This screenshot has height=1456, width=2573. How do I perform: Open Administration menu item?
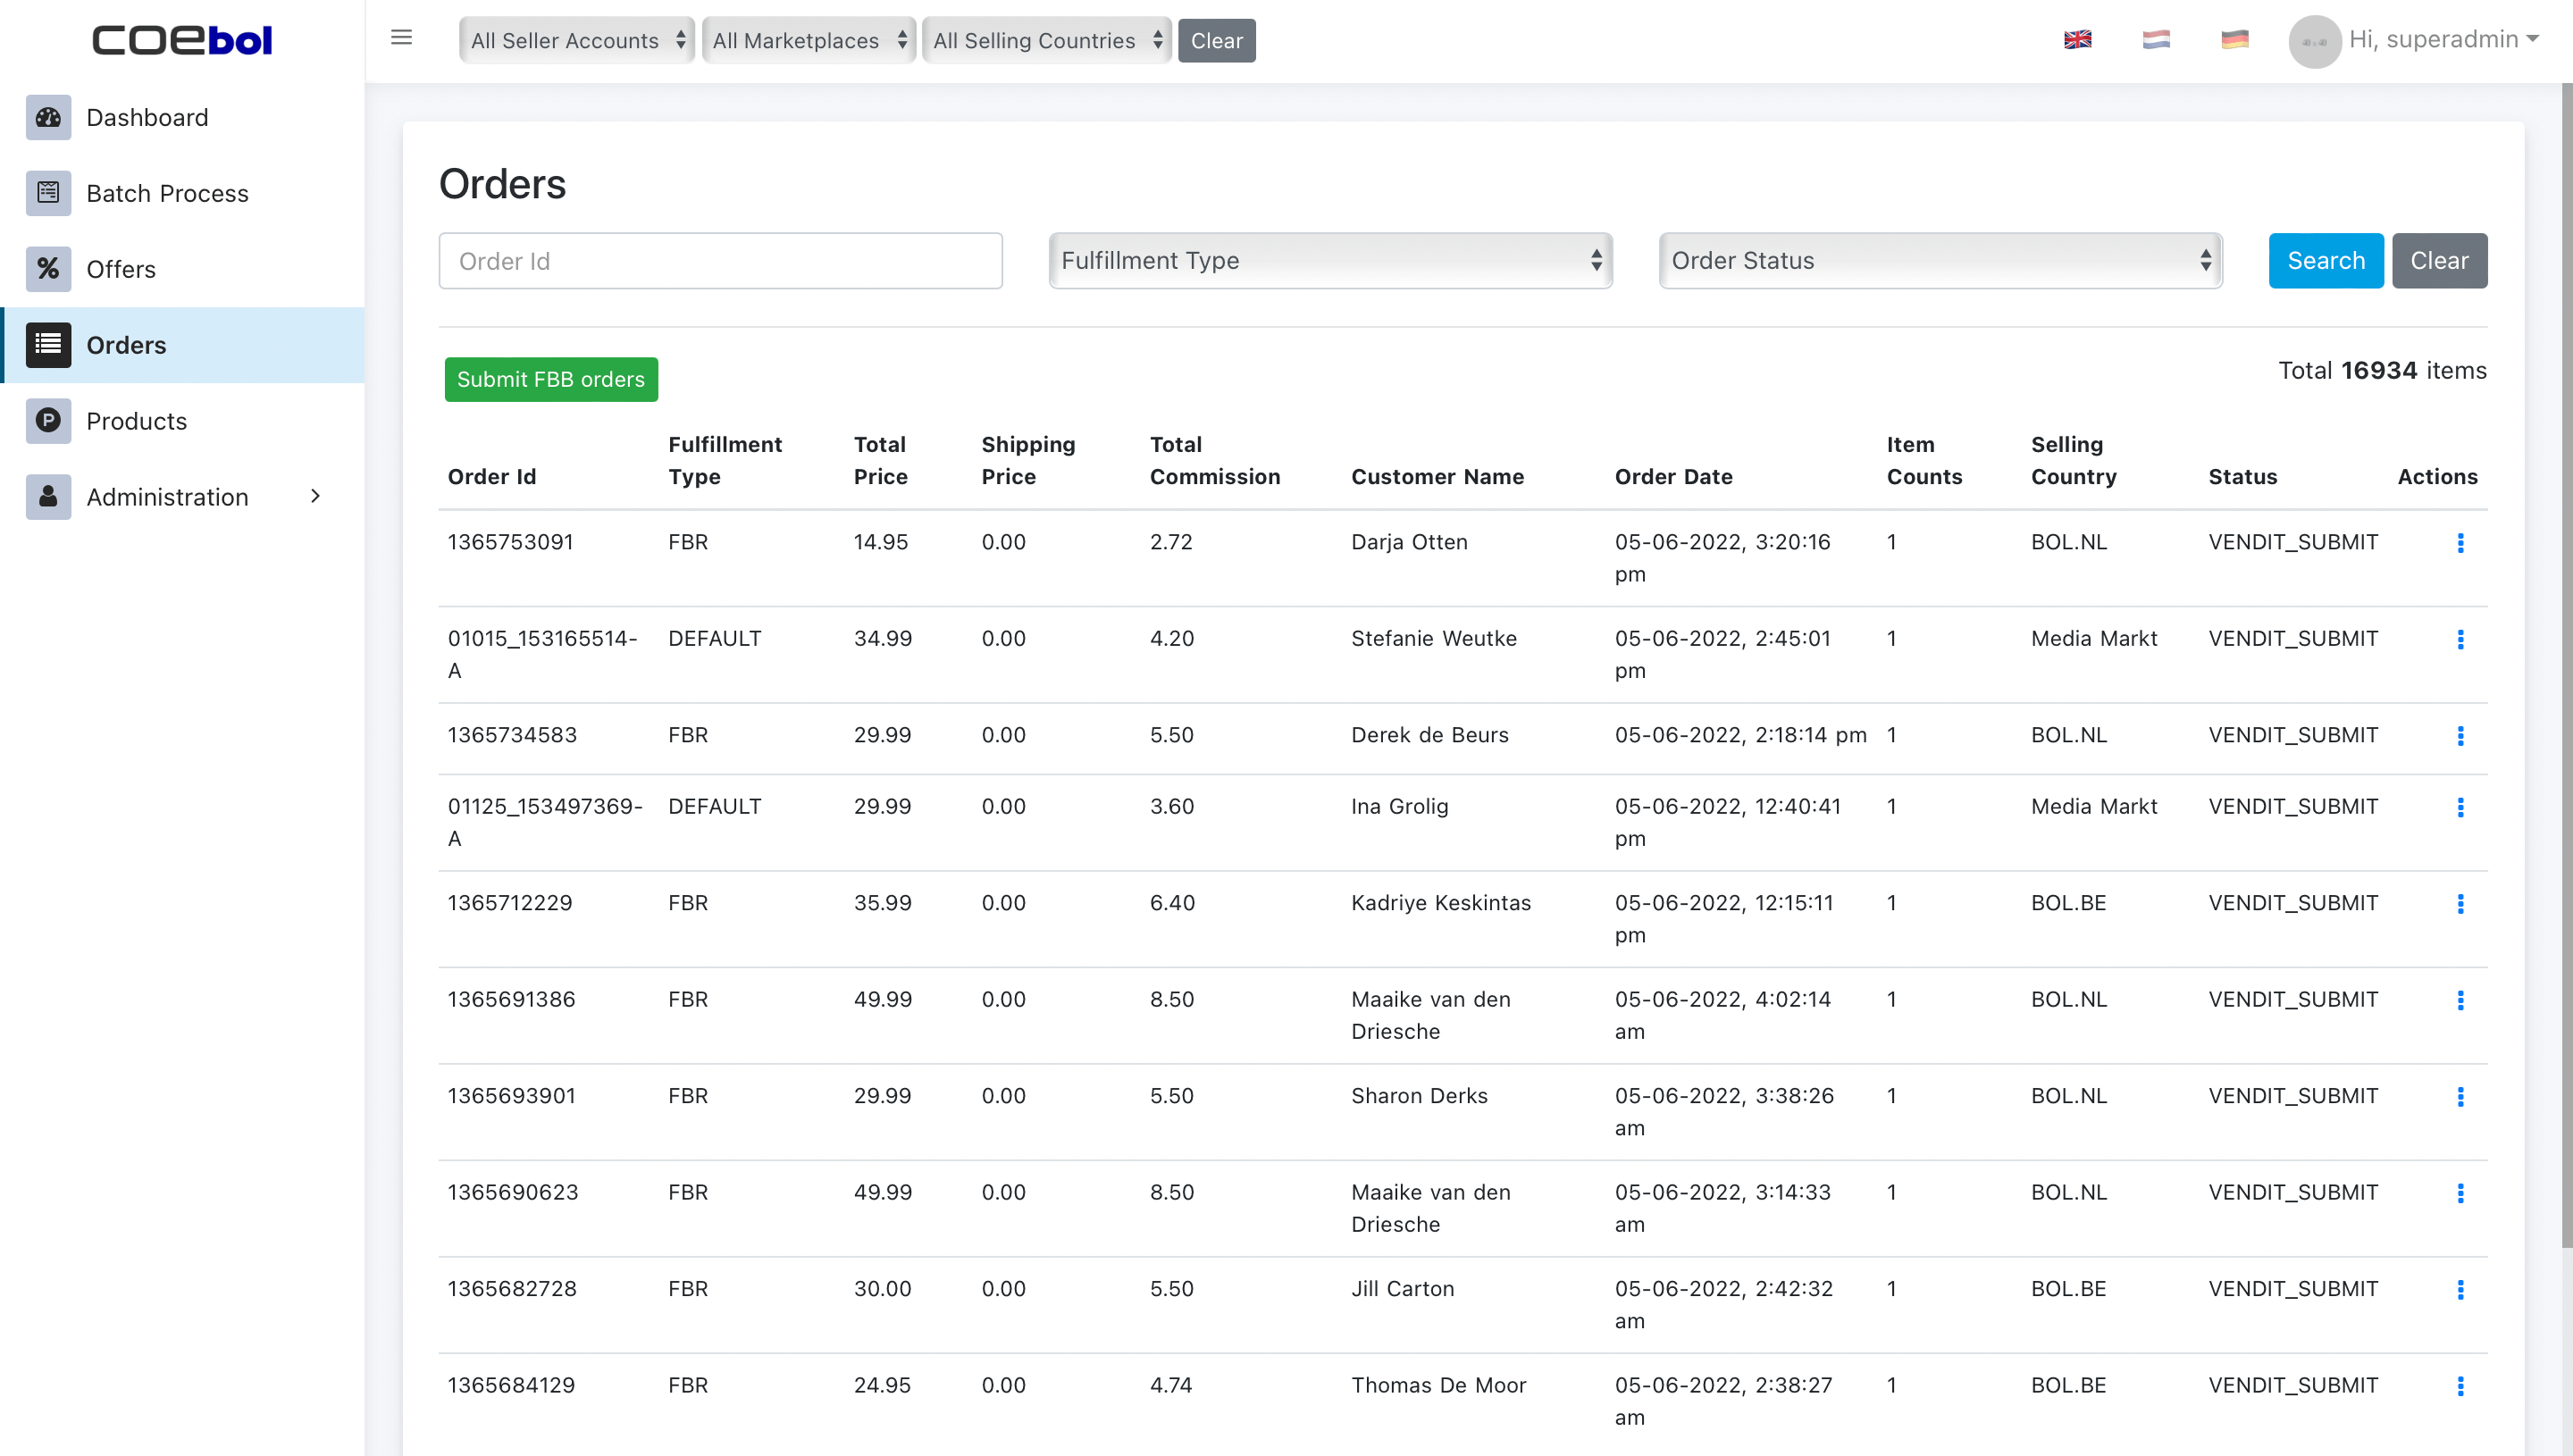[x=182, y=497]
